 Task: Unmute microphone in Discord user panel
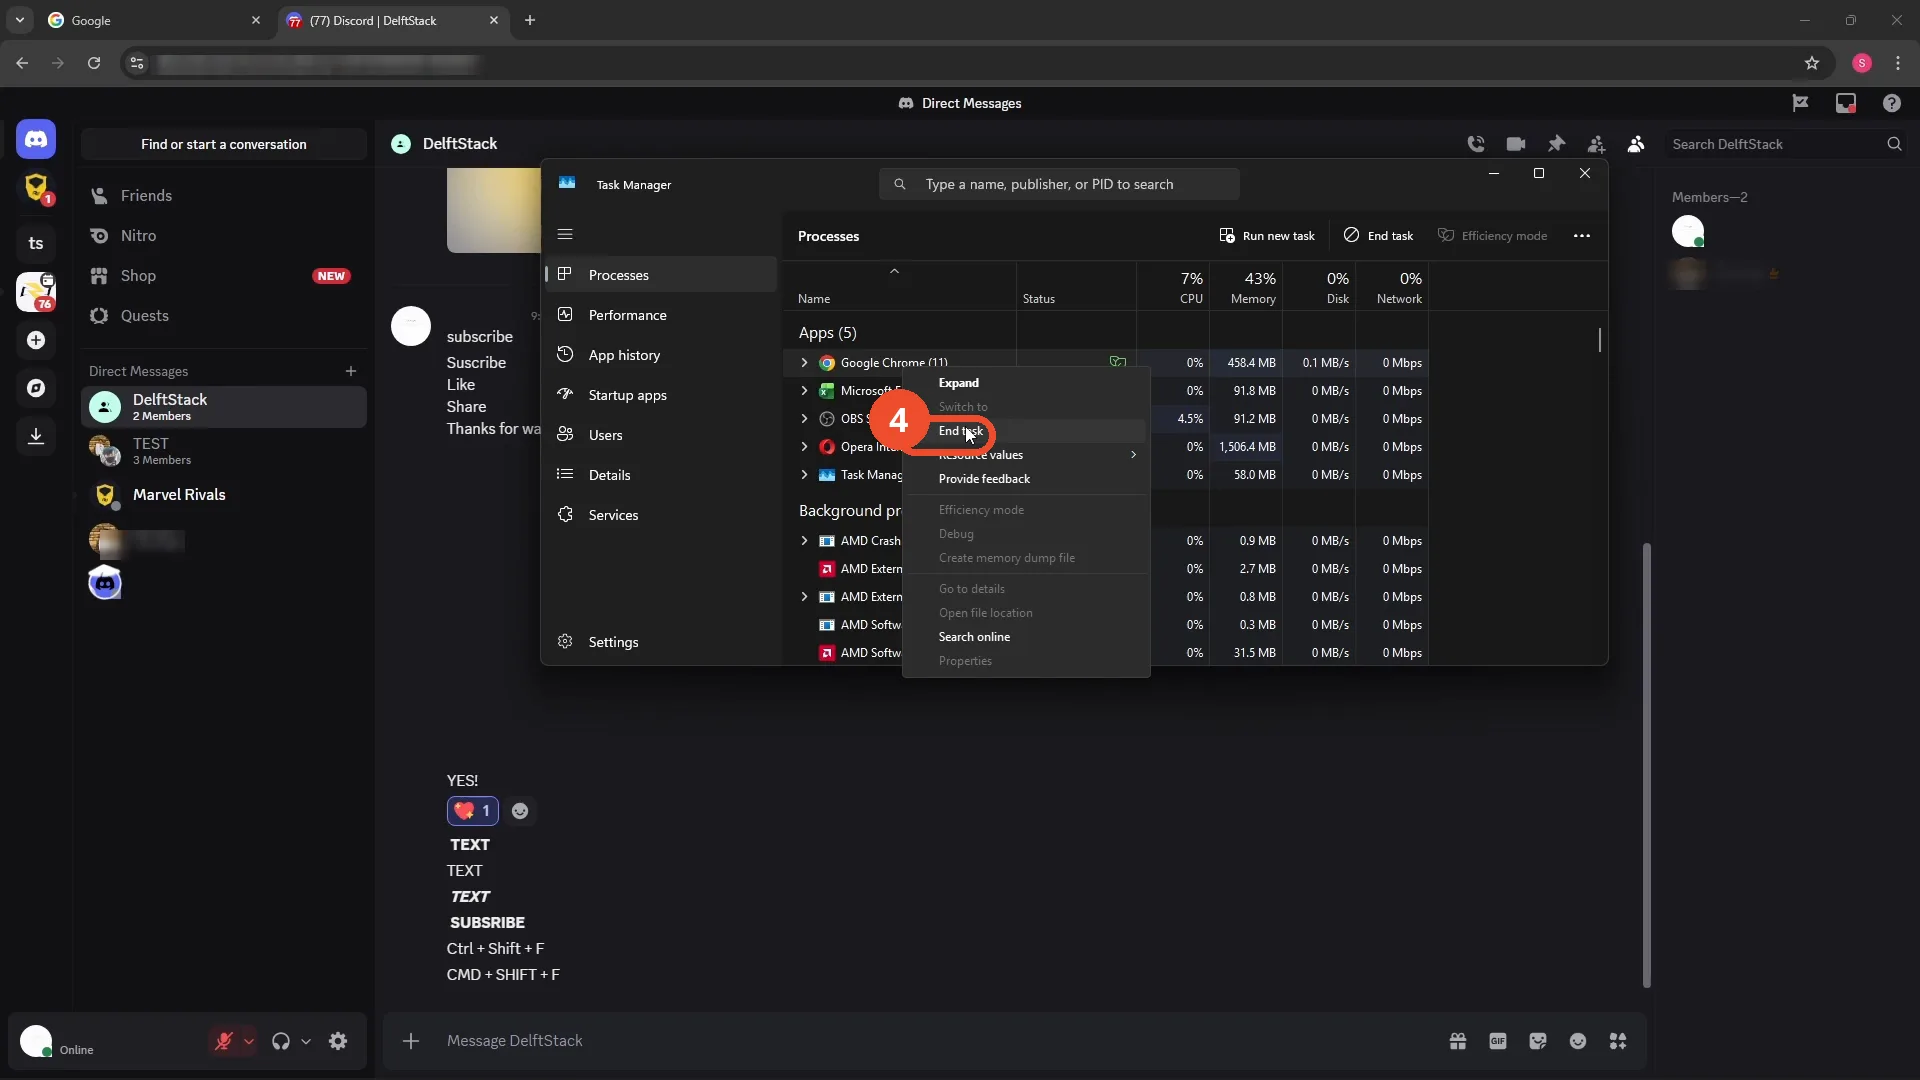224,1041
